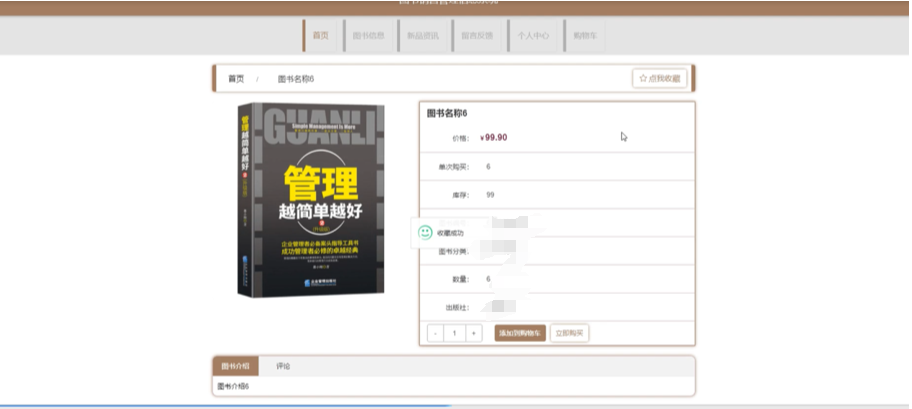Click the 立即购买 button
This screenshot has width=912, height=409.
[x=569, y=333]
